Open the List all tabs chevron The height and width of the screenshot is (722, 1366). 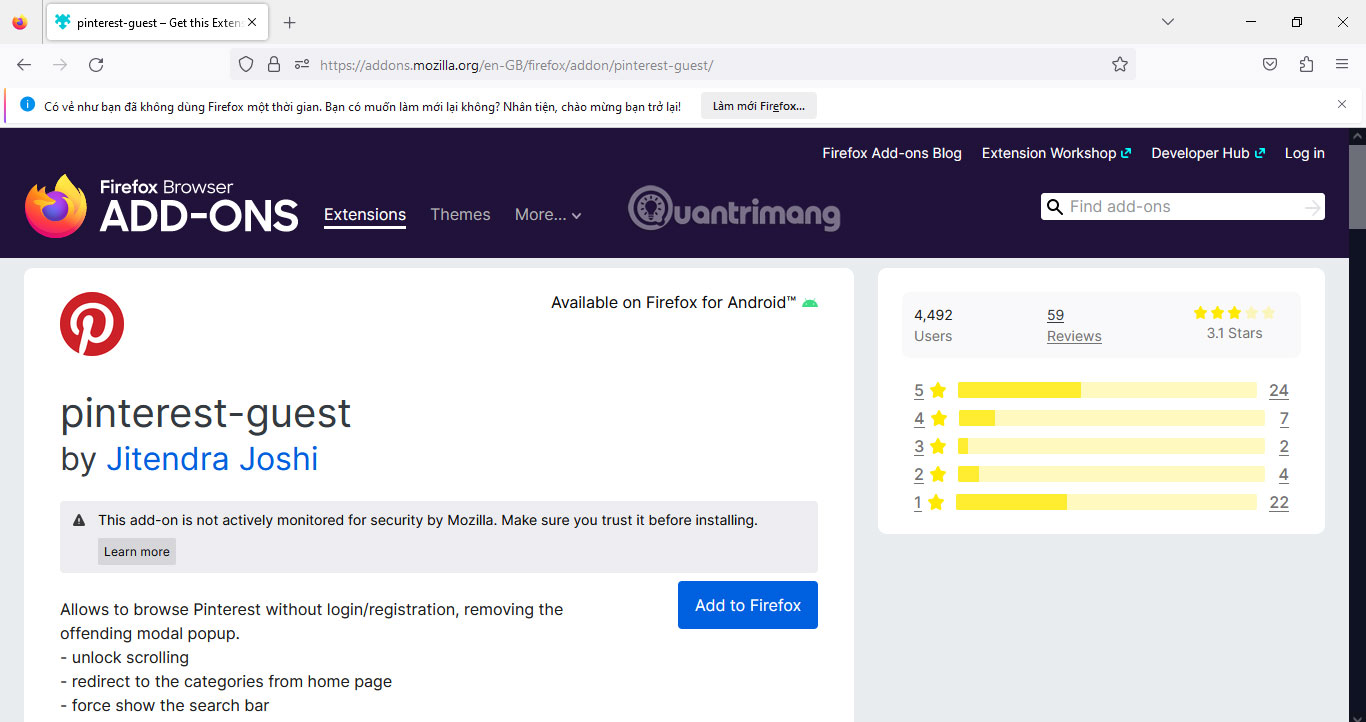pos(1168,22)
